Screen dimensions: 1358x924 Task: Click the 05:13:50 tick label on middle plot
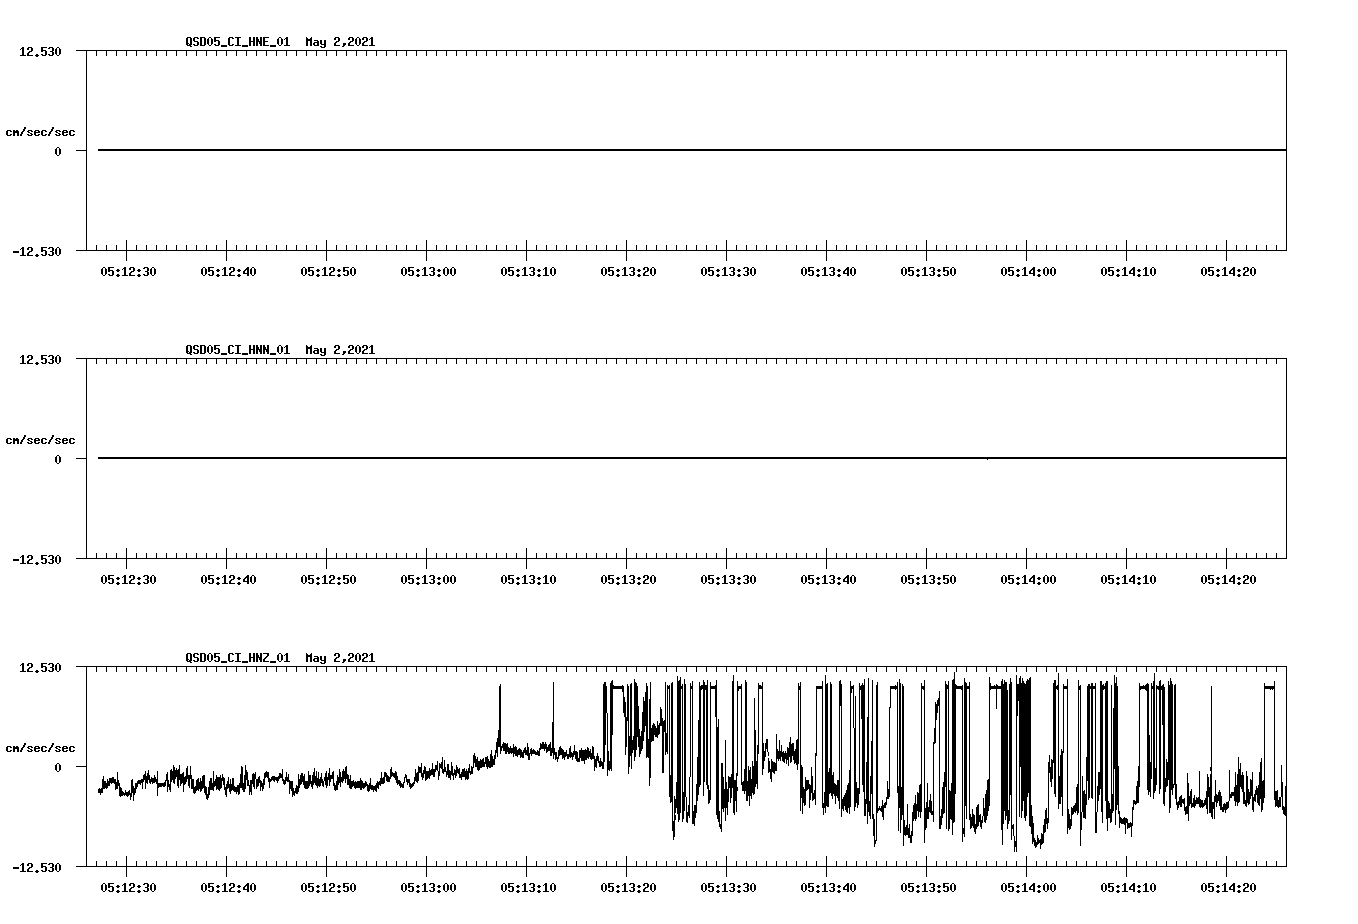point(928,578)
